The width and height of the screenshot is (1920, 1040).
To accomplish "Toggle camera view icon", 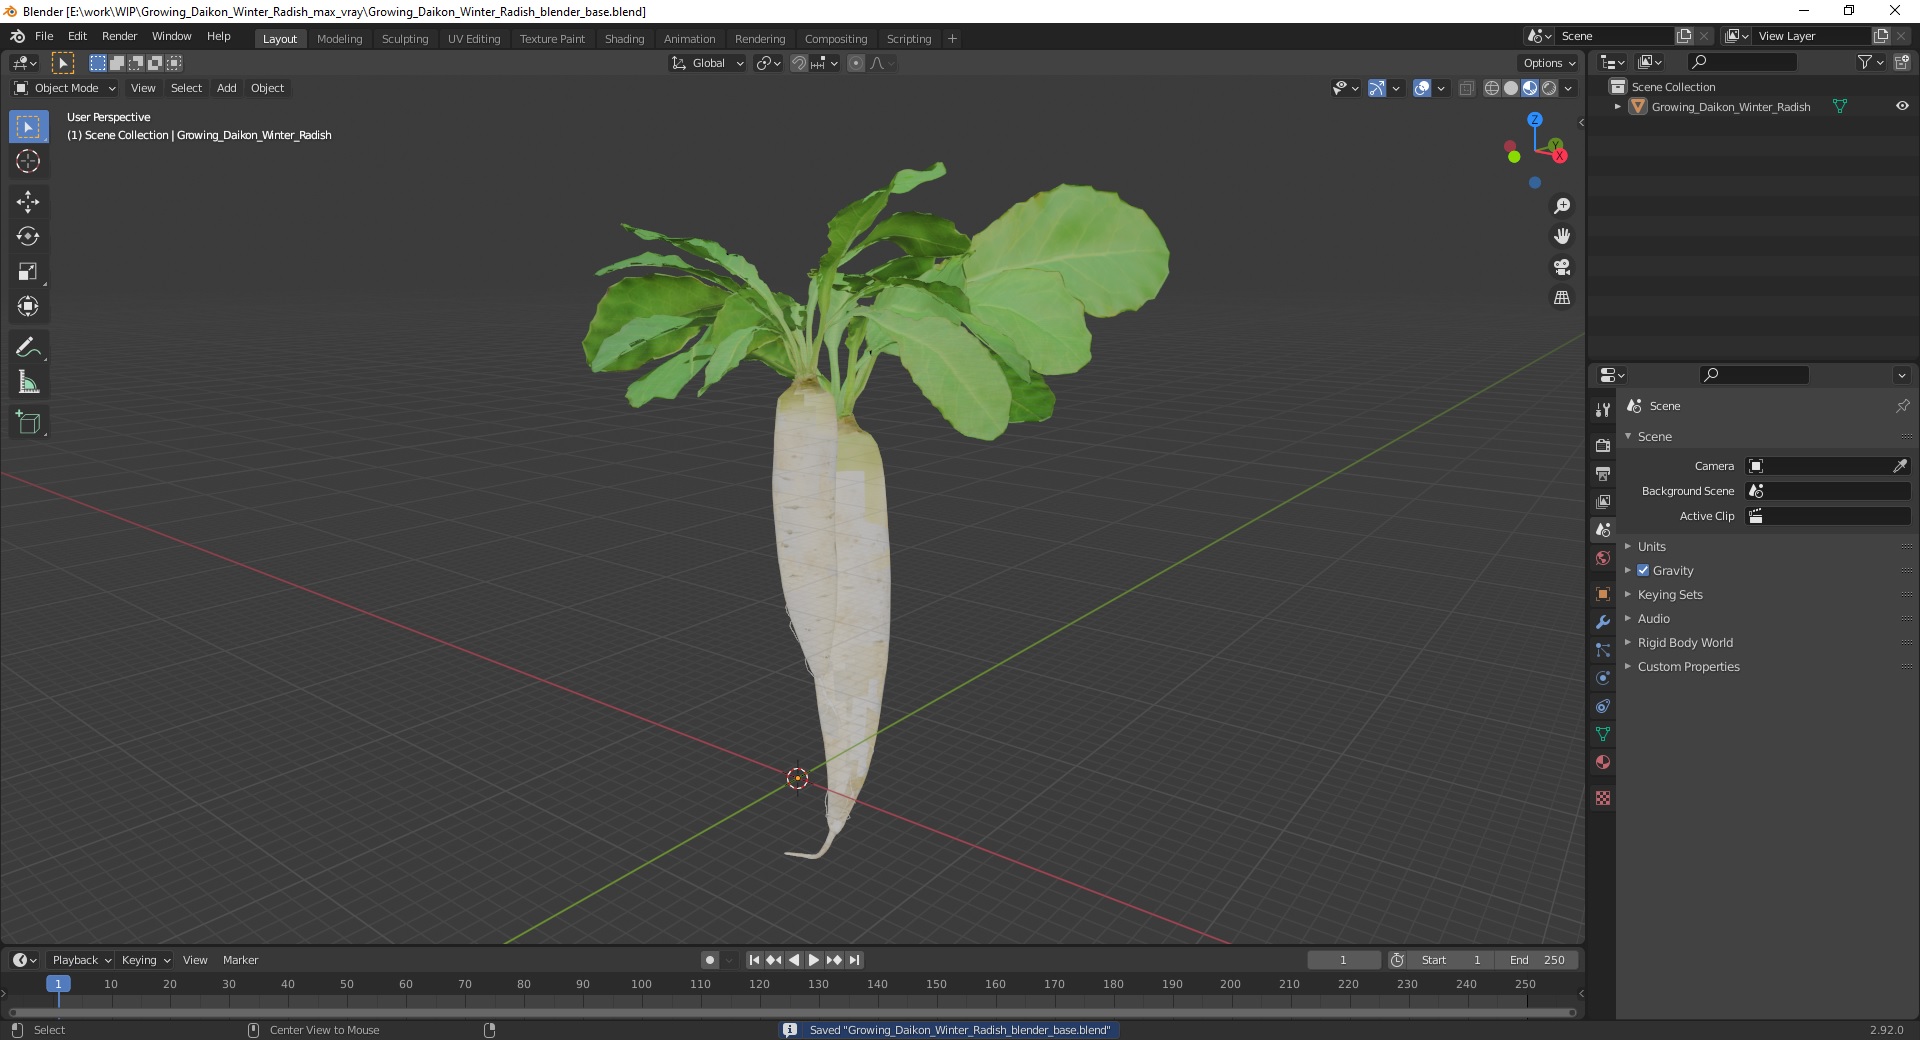I will coord(1562,267).
